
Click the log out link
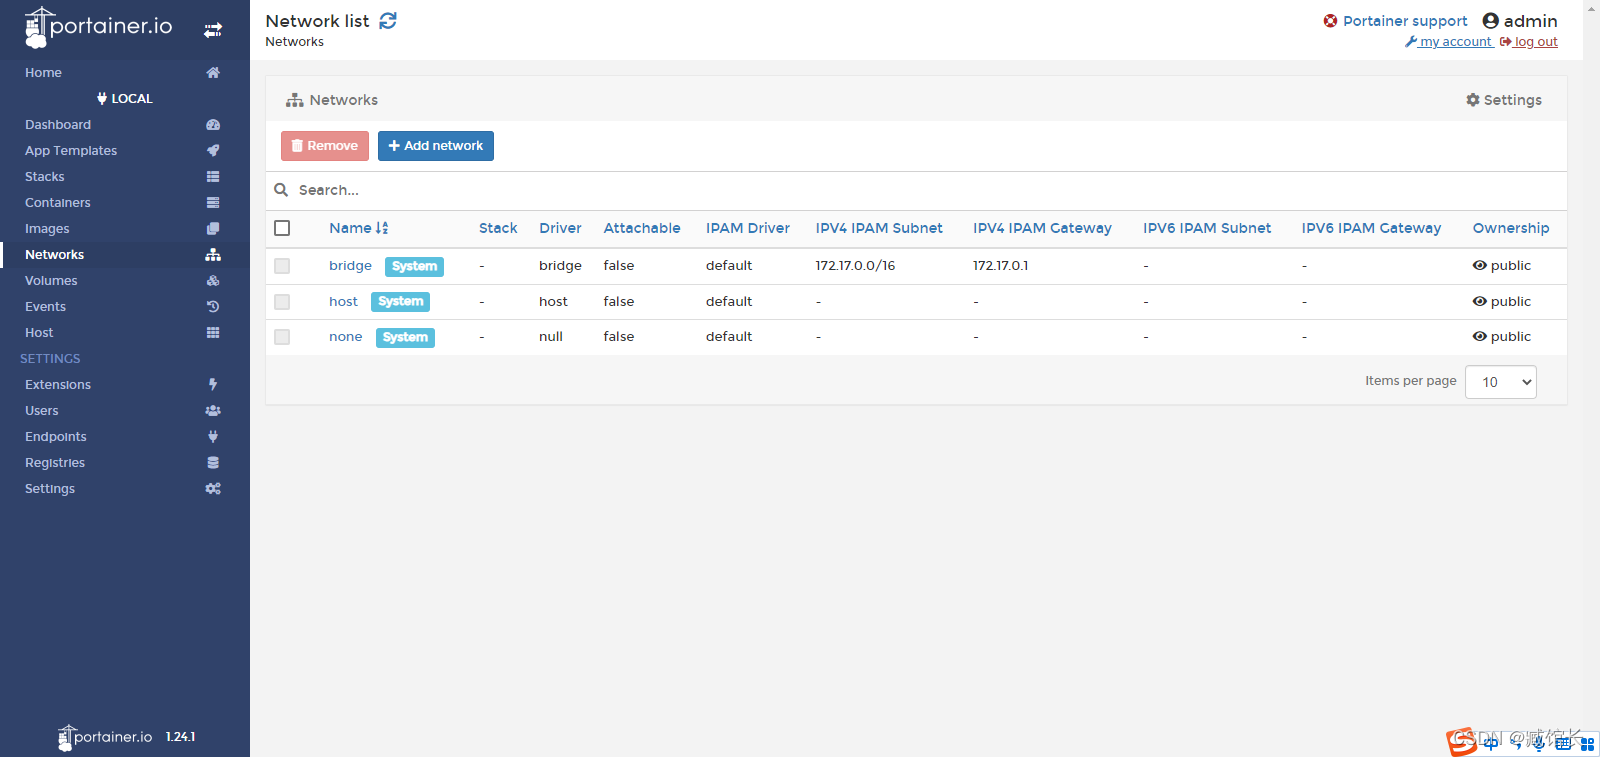tap(1528, 42)
